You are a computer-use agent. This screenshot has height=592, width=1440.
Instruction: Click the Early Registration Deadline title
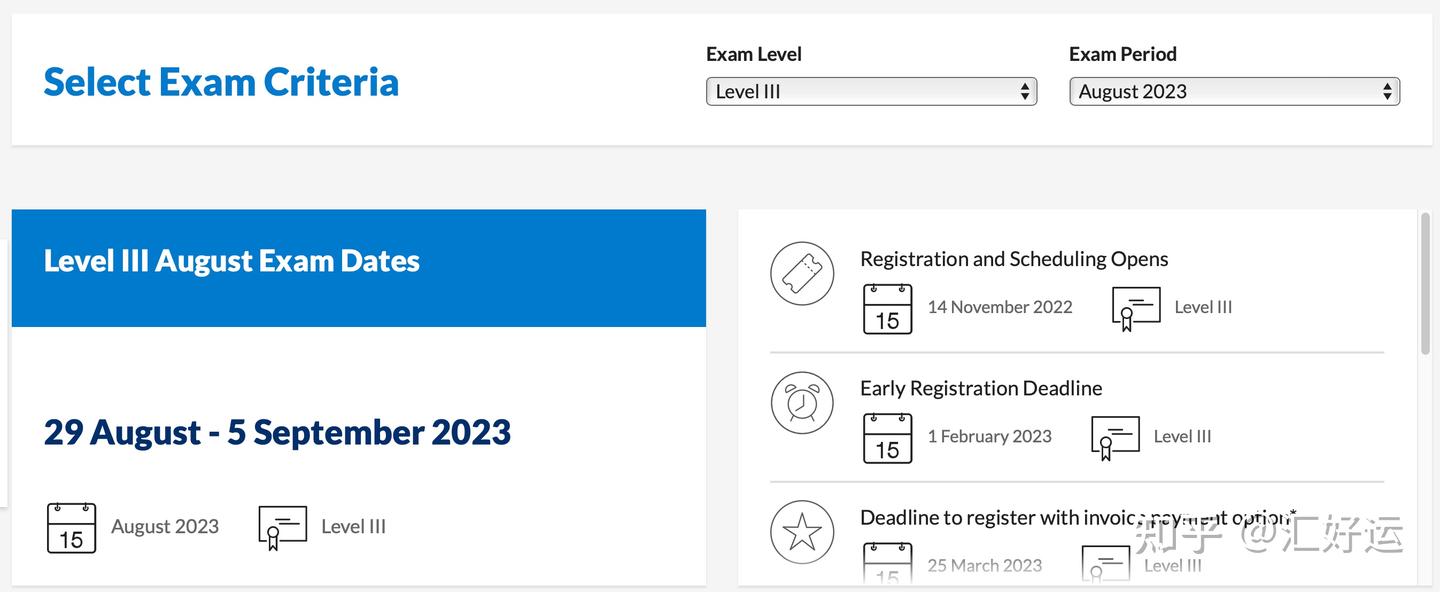click(981, 388)
